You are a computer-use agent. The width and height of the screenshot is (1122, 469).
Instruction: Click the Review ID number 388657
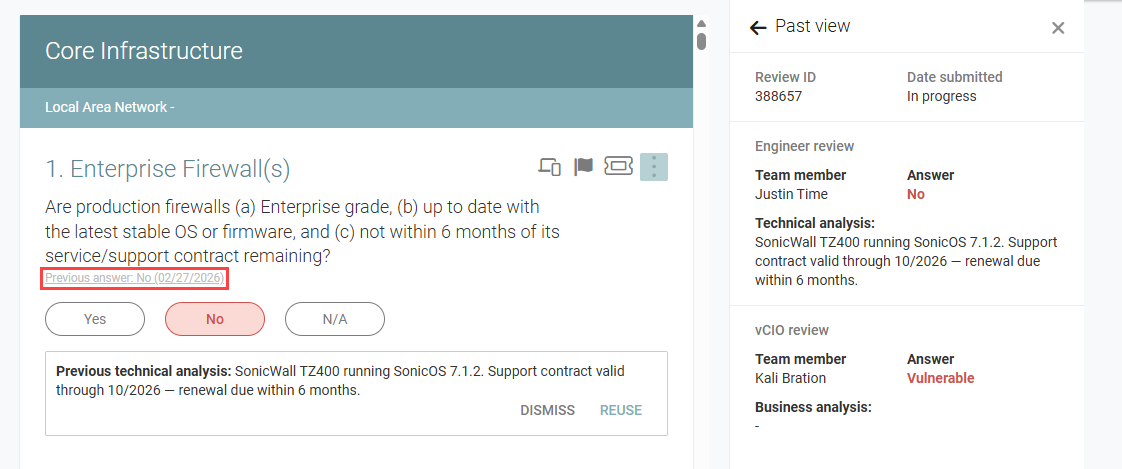(779, 96)
